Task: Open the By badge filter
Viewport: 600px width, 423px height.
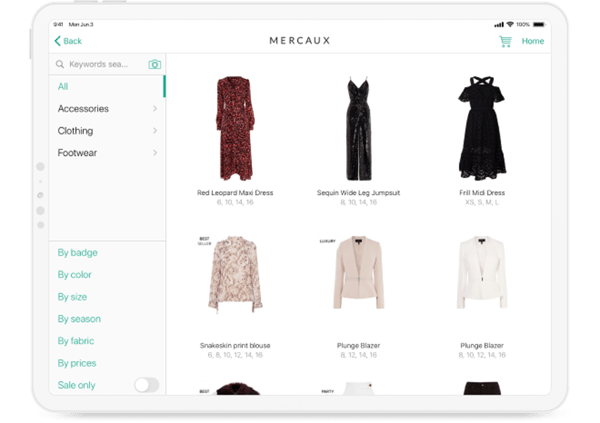Action: point(77,253)
